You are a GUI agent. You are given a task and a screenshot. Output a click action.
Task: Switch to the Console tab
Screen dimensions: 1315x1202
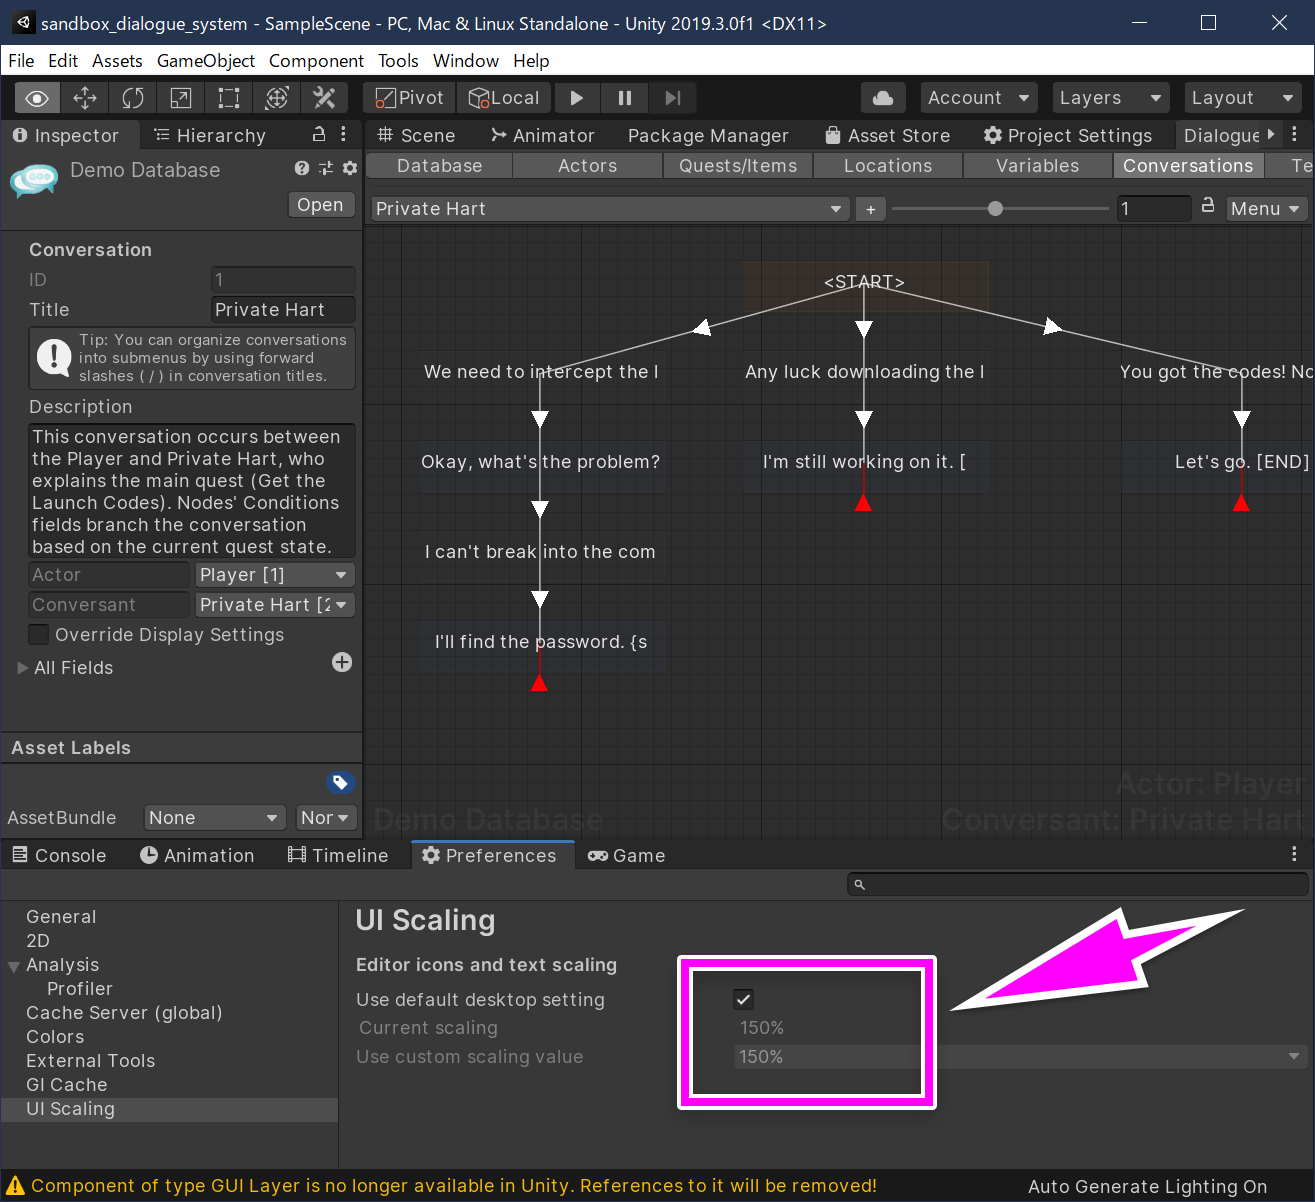click(59, 855)
